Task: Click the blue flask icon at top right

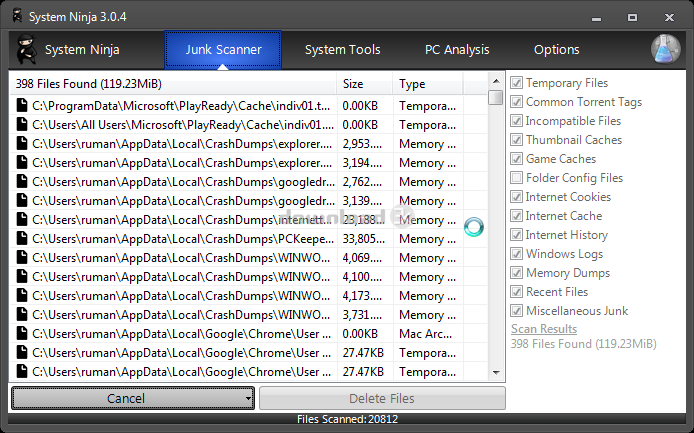Action: click(666, 50)
